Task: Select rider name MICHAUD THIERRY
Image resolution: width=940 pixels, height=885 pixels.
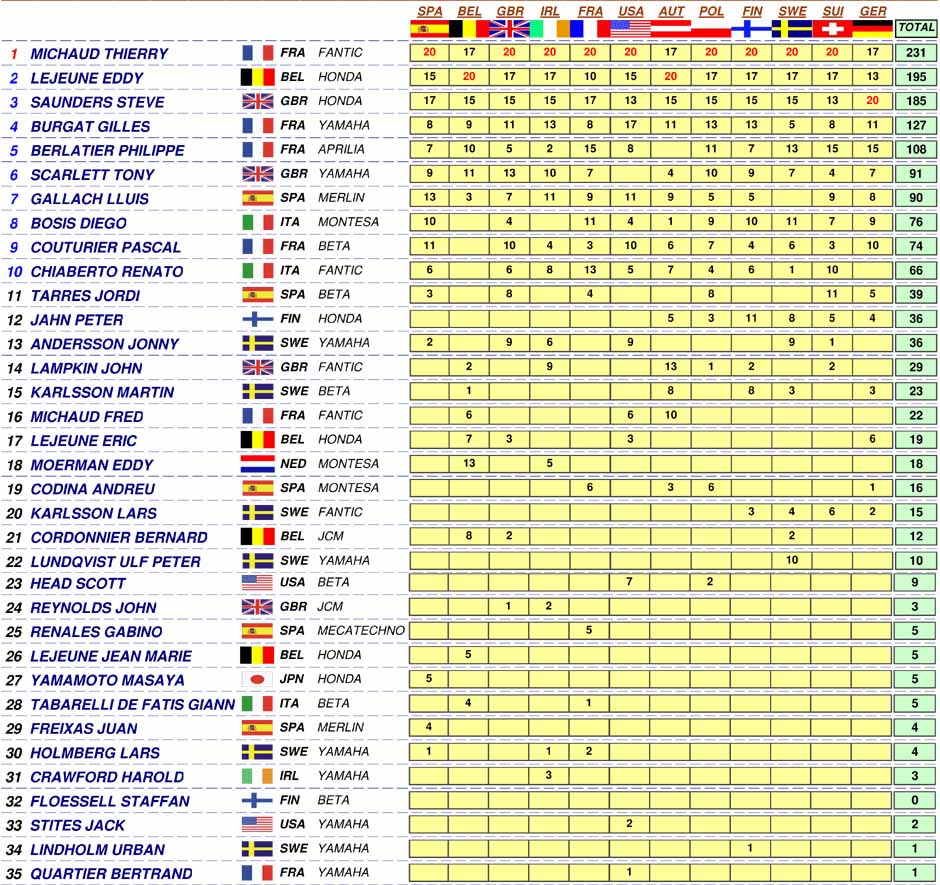Action: (99, 54)
